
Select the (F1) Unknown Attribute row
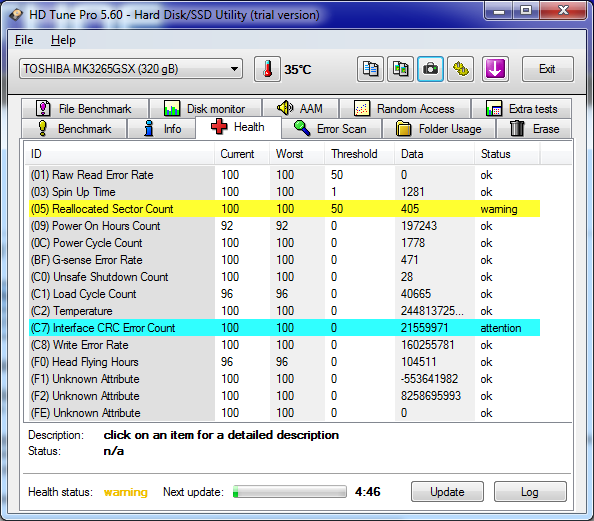[x=284, y=379]
